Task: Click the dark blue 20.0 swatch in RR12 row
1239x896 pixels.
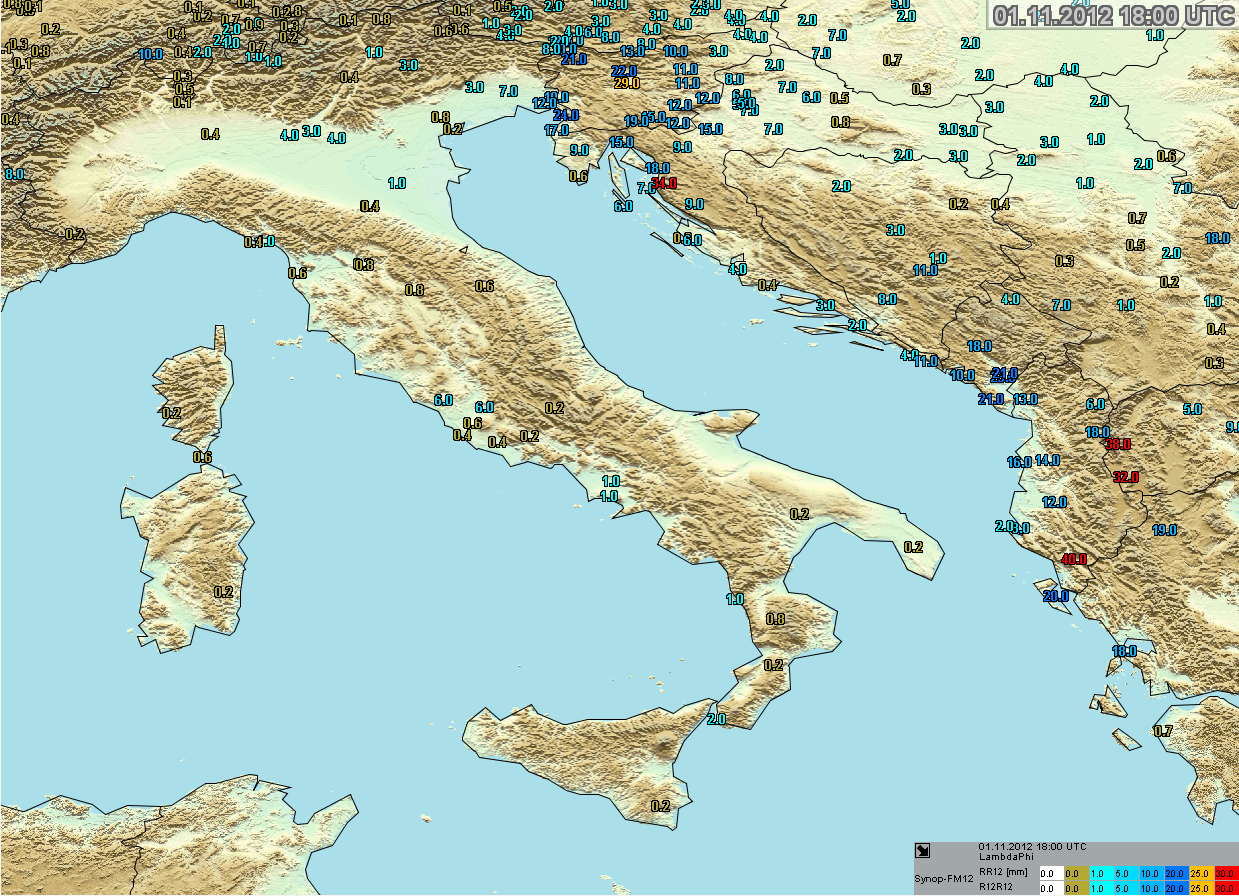Action: 1174,872
